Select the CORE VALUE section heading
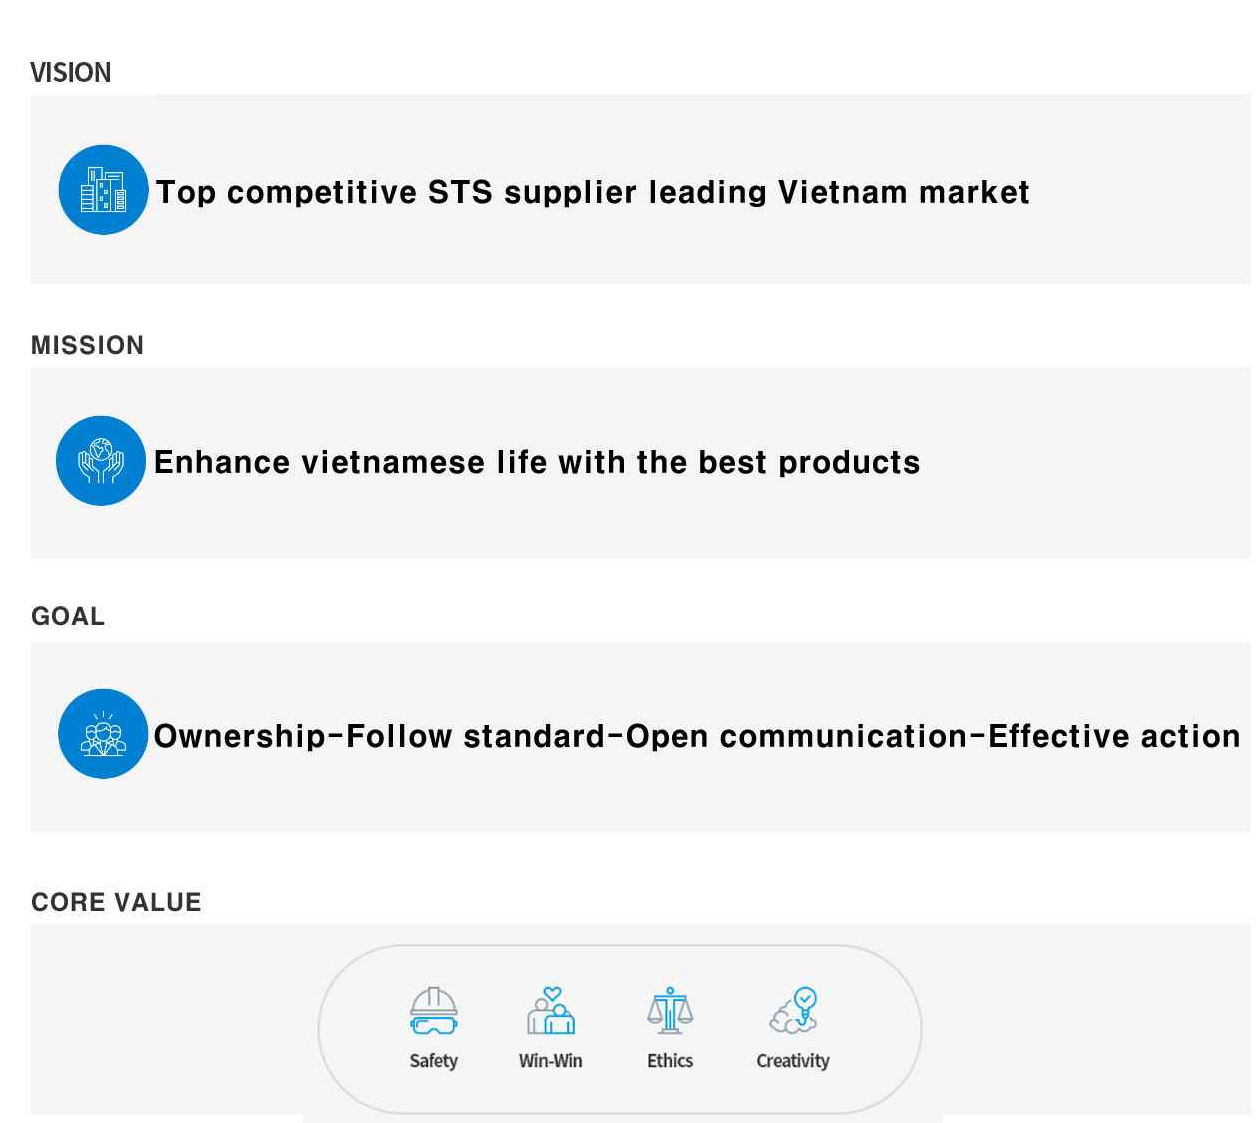Viewport: 1259px width, 1123px height. coord(116,902)
